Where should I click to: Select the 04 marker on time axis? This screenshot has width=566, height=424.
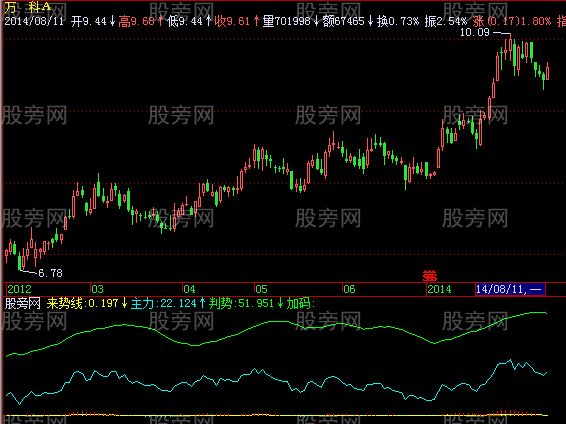[x=190, y=289]
